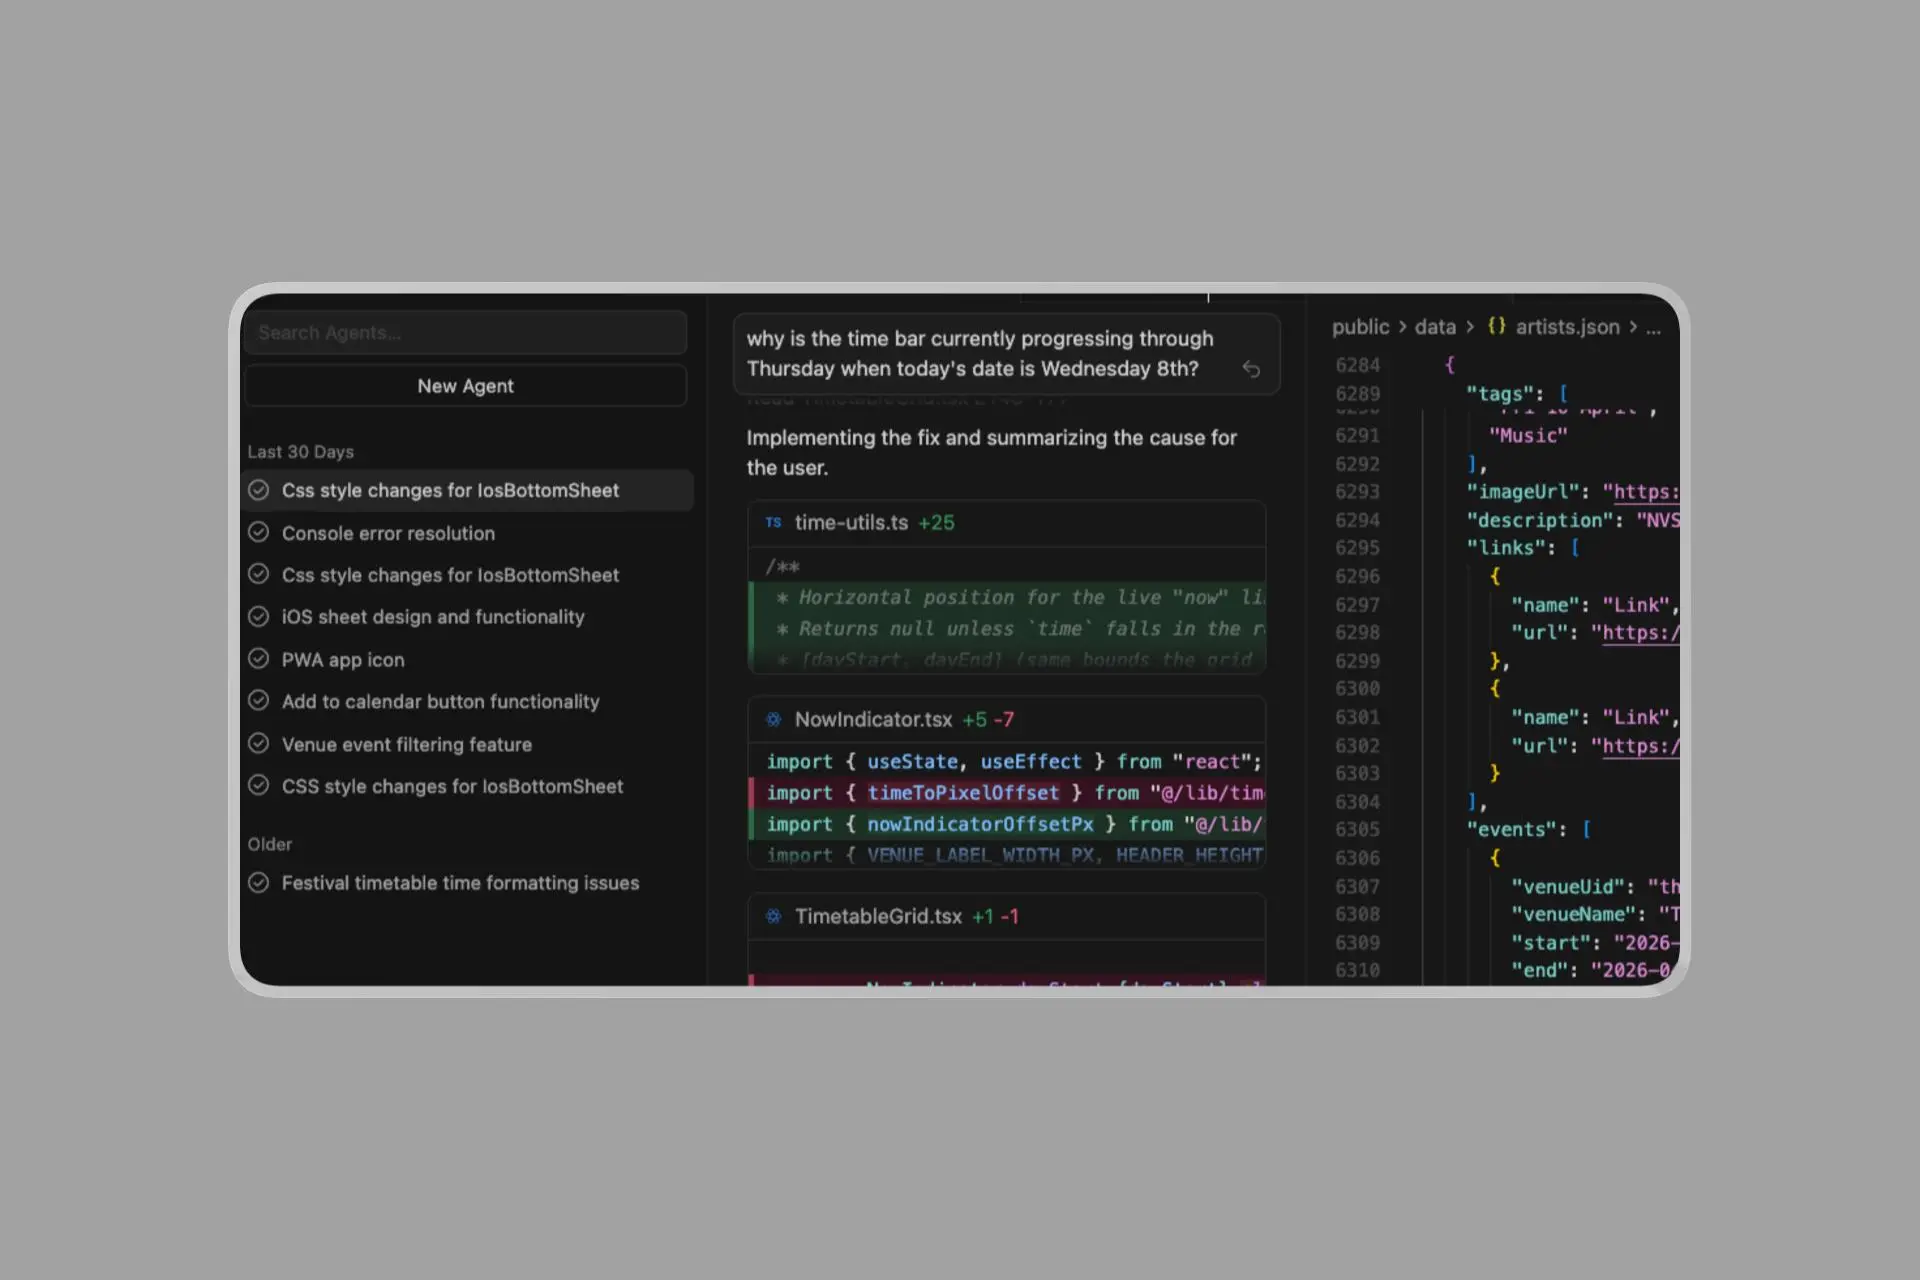Click check icon beside 'iOS sheet design and functionality'
Image resolution: width=1920 pixels, height=1280 pixels.
point(259,616)
